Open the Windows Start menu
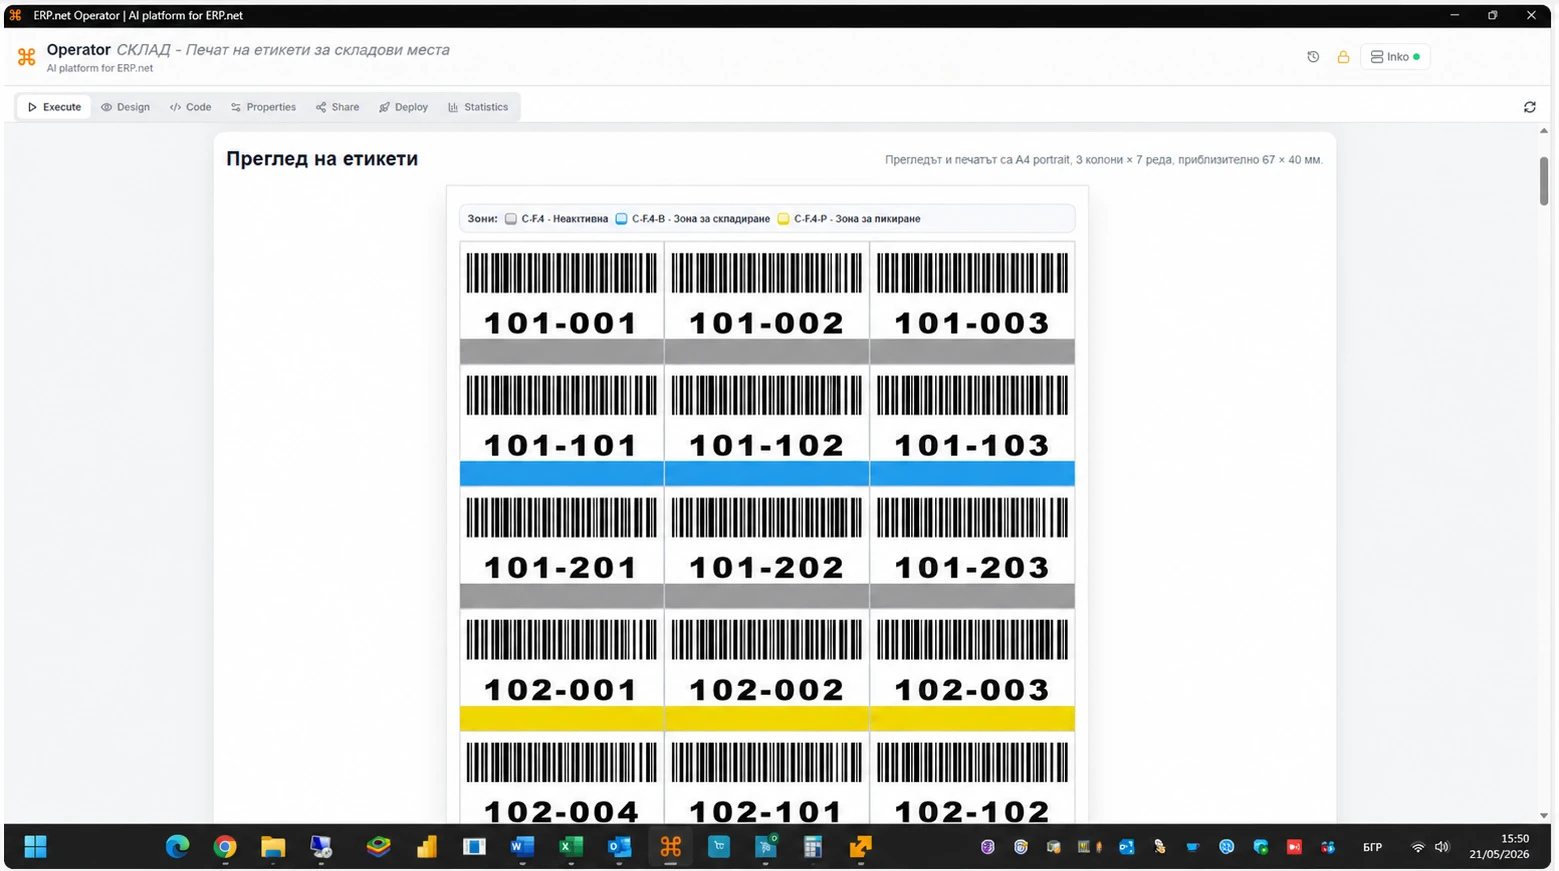1559x871 pixels. coord(35,847)
